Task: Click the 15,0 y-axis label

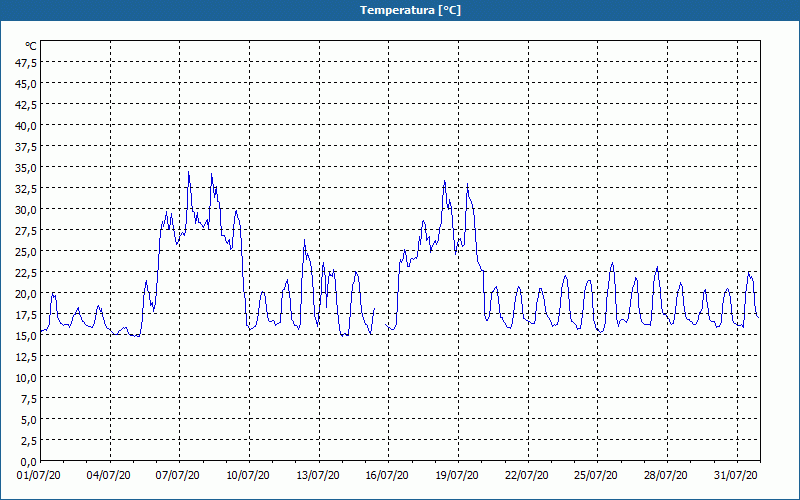Action: pos(27,336)
